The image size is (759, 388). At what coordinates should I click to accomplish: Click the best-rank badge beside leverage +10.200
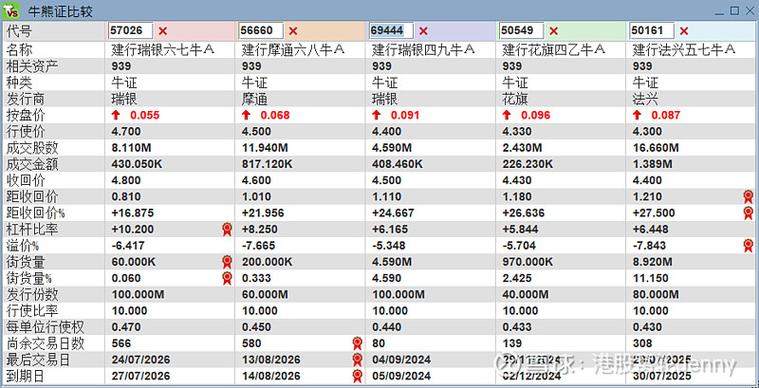click(227, 229)
